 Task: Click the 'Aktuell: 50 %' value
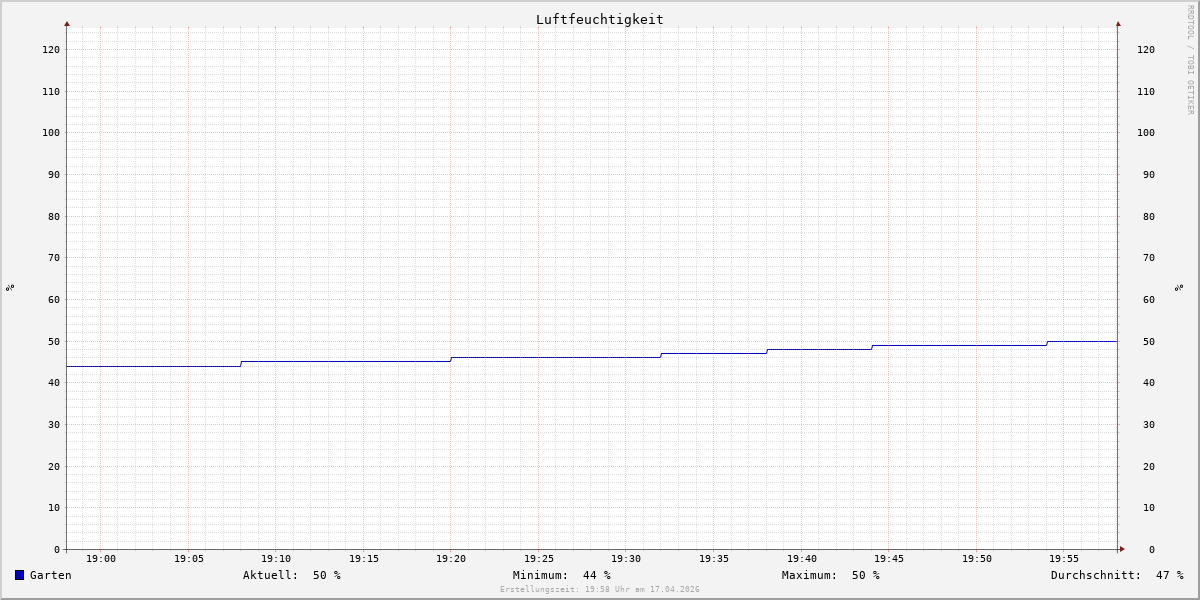point(291,575)
